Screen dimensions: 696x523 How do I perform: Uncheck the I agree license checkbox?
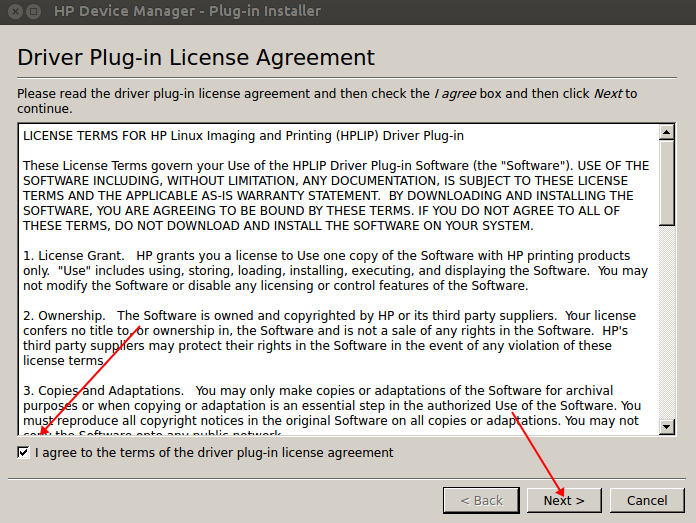tap(23, 452)
